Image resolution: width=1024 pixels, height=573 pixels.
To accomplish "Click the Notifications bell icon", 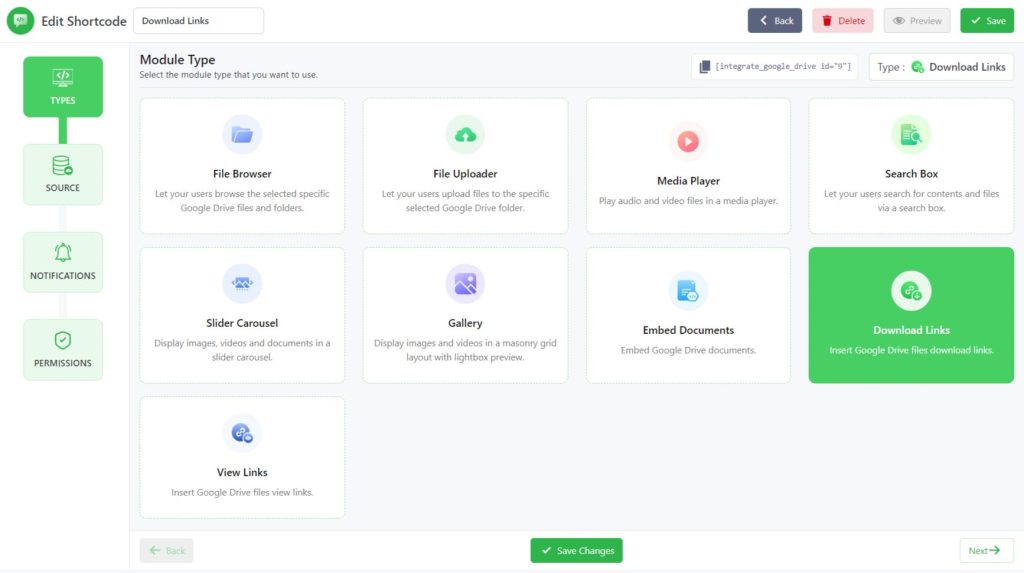I will 63,253.
